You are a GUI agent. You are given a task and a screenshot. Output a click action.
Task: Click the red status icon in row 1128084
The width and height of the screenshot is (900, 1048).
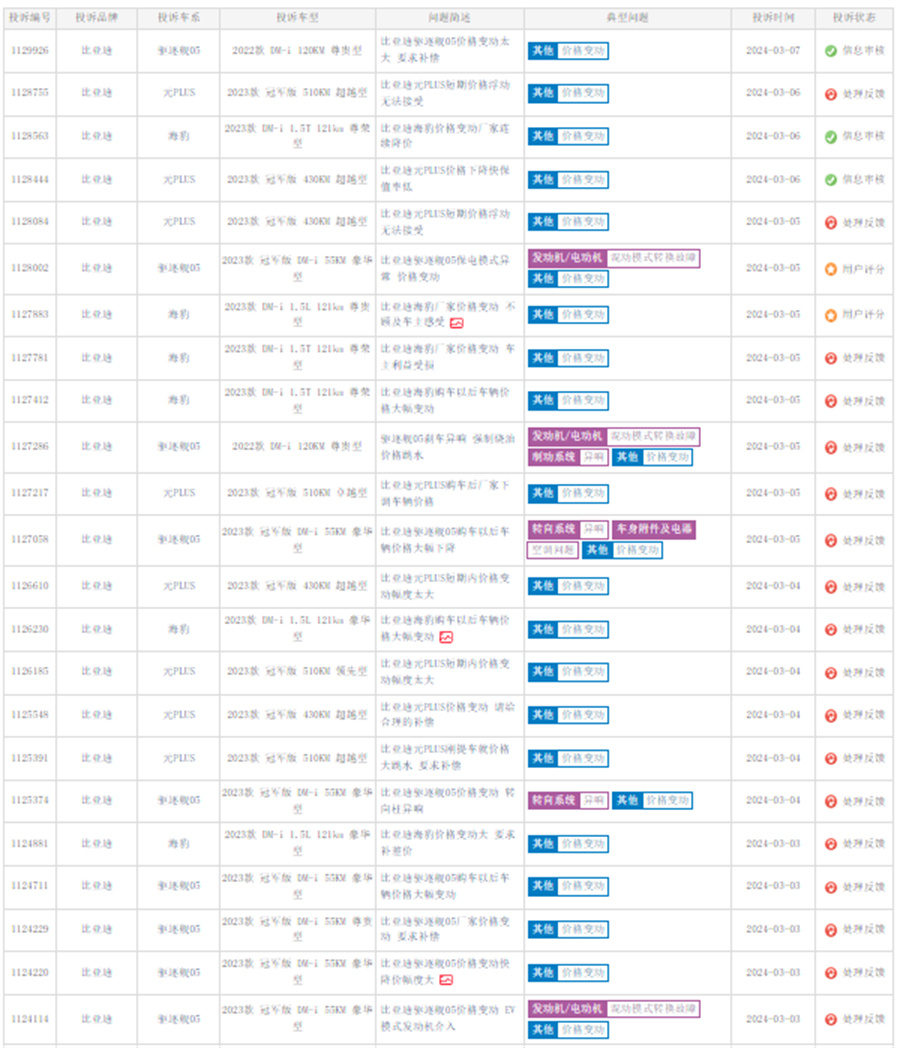(831, 223)
